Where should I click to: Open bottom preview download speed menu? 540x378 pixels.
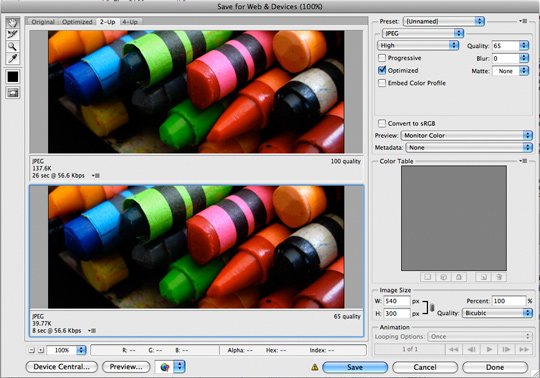click(91, 330)
